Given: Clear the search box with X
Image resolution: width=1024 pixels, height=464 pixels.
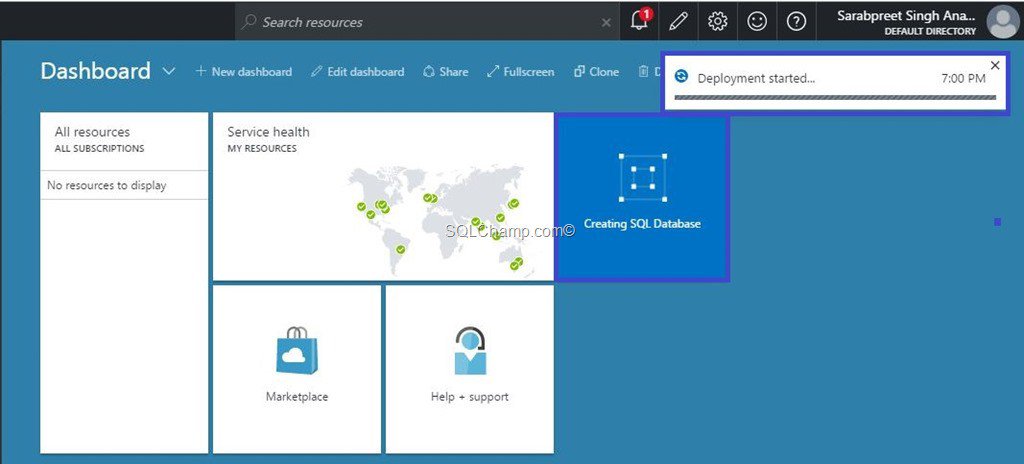Looking at the screenshot, I should click(x=606, y=22).
